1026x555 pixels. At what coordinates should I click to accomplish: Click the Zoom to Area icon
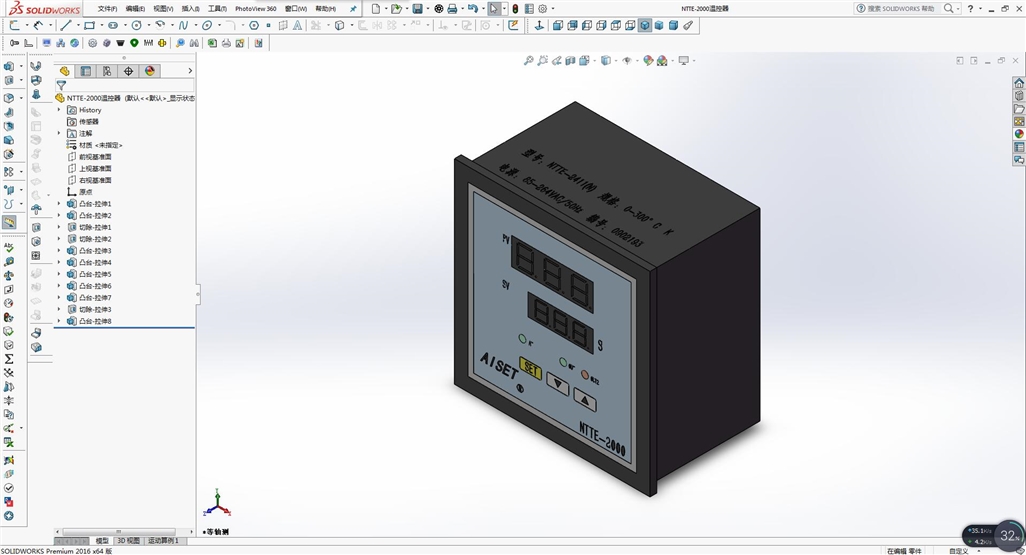542,60
